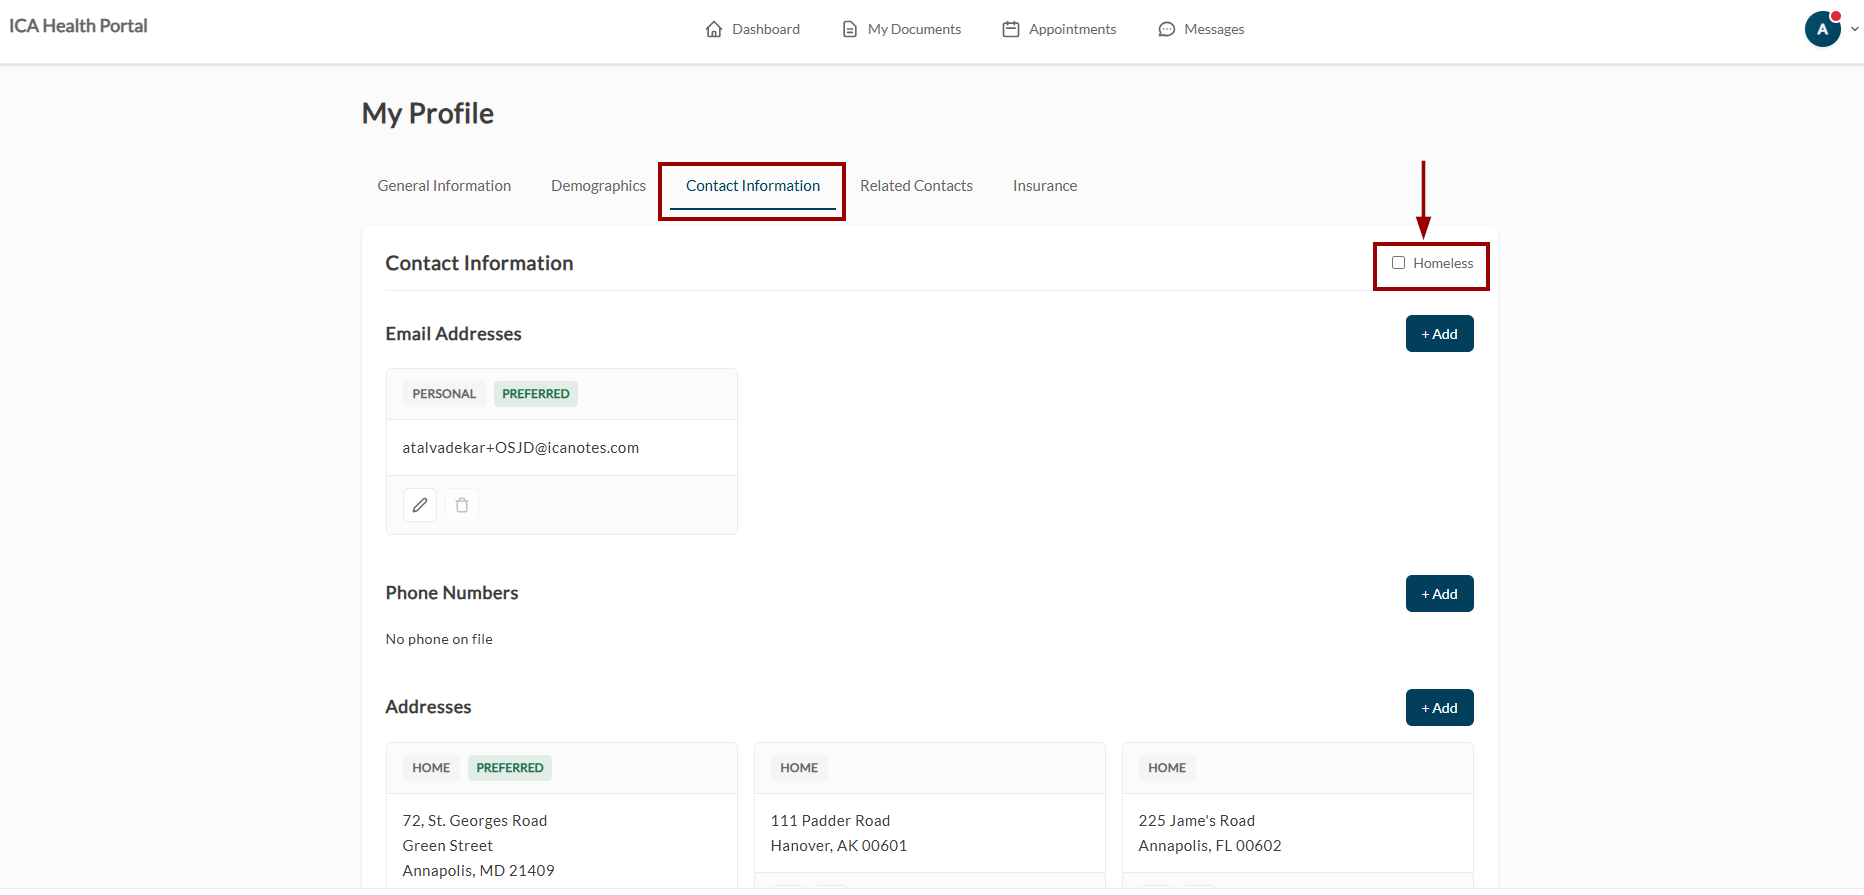Click the 111 Padder Road address
The width and height of the screenshot is (1864, 895).
pyautogui.click(x=830, y=821)
